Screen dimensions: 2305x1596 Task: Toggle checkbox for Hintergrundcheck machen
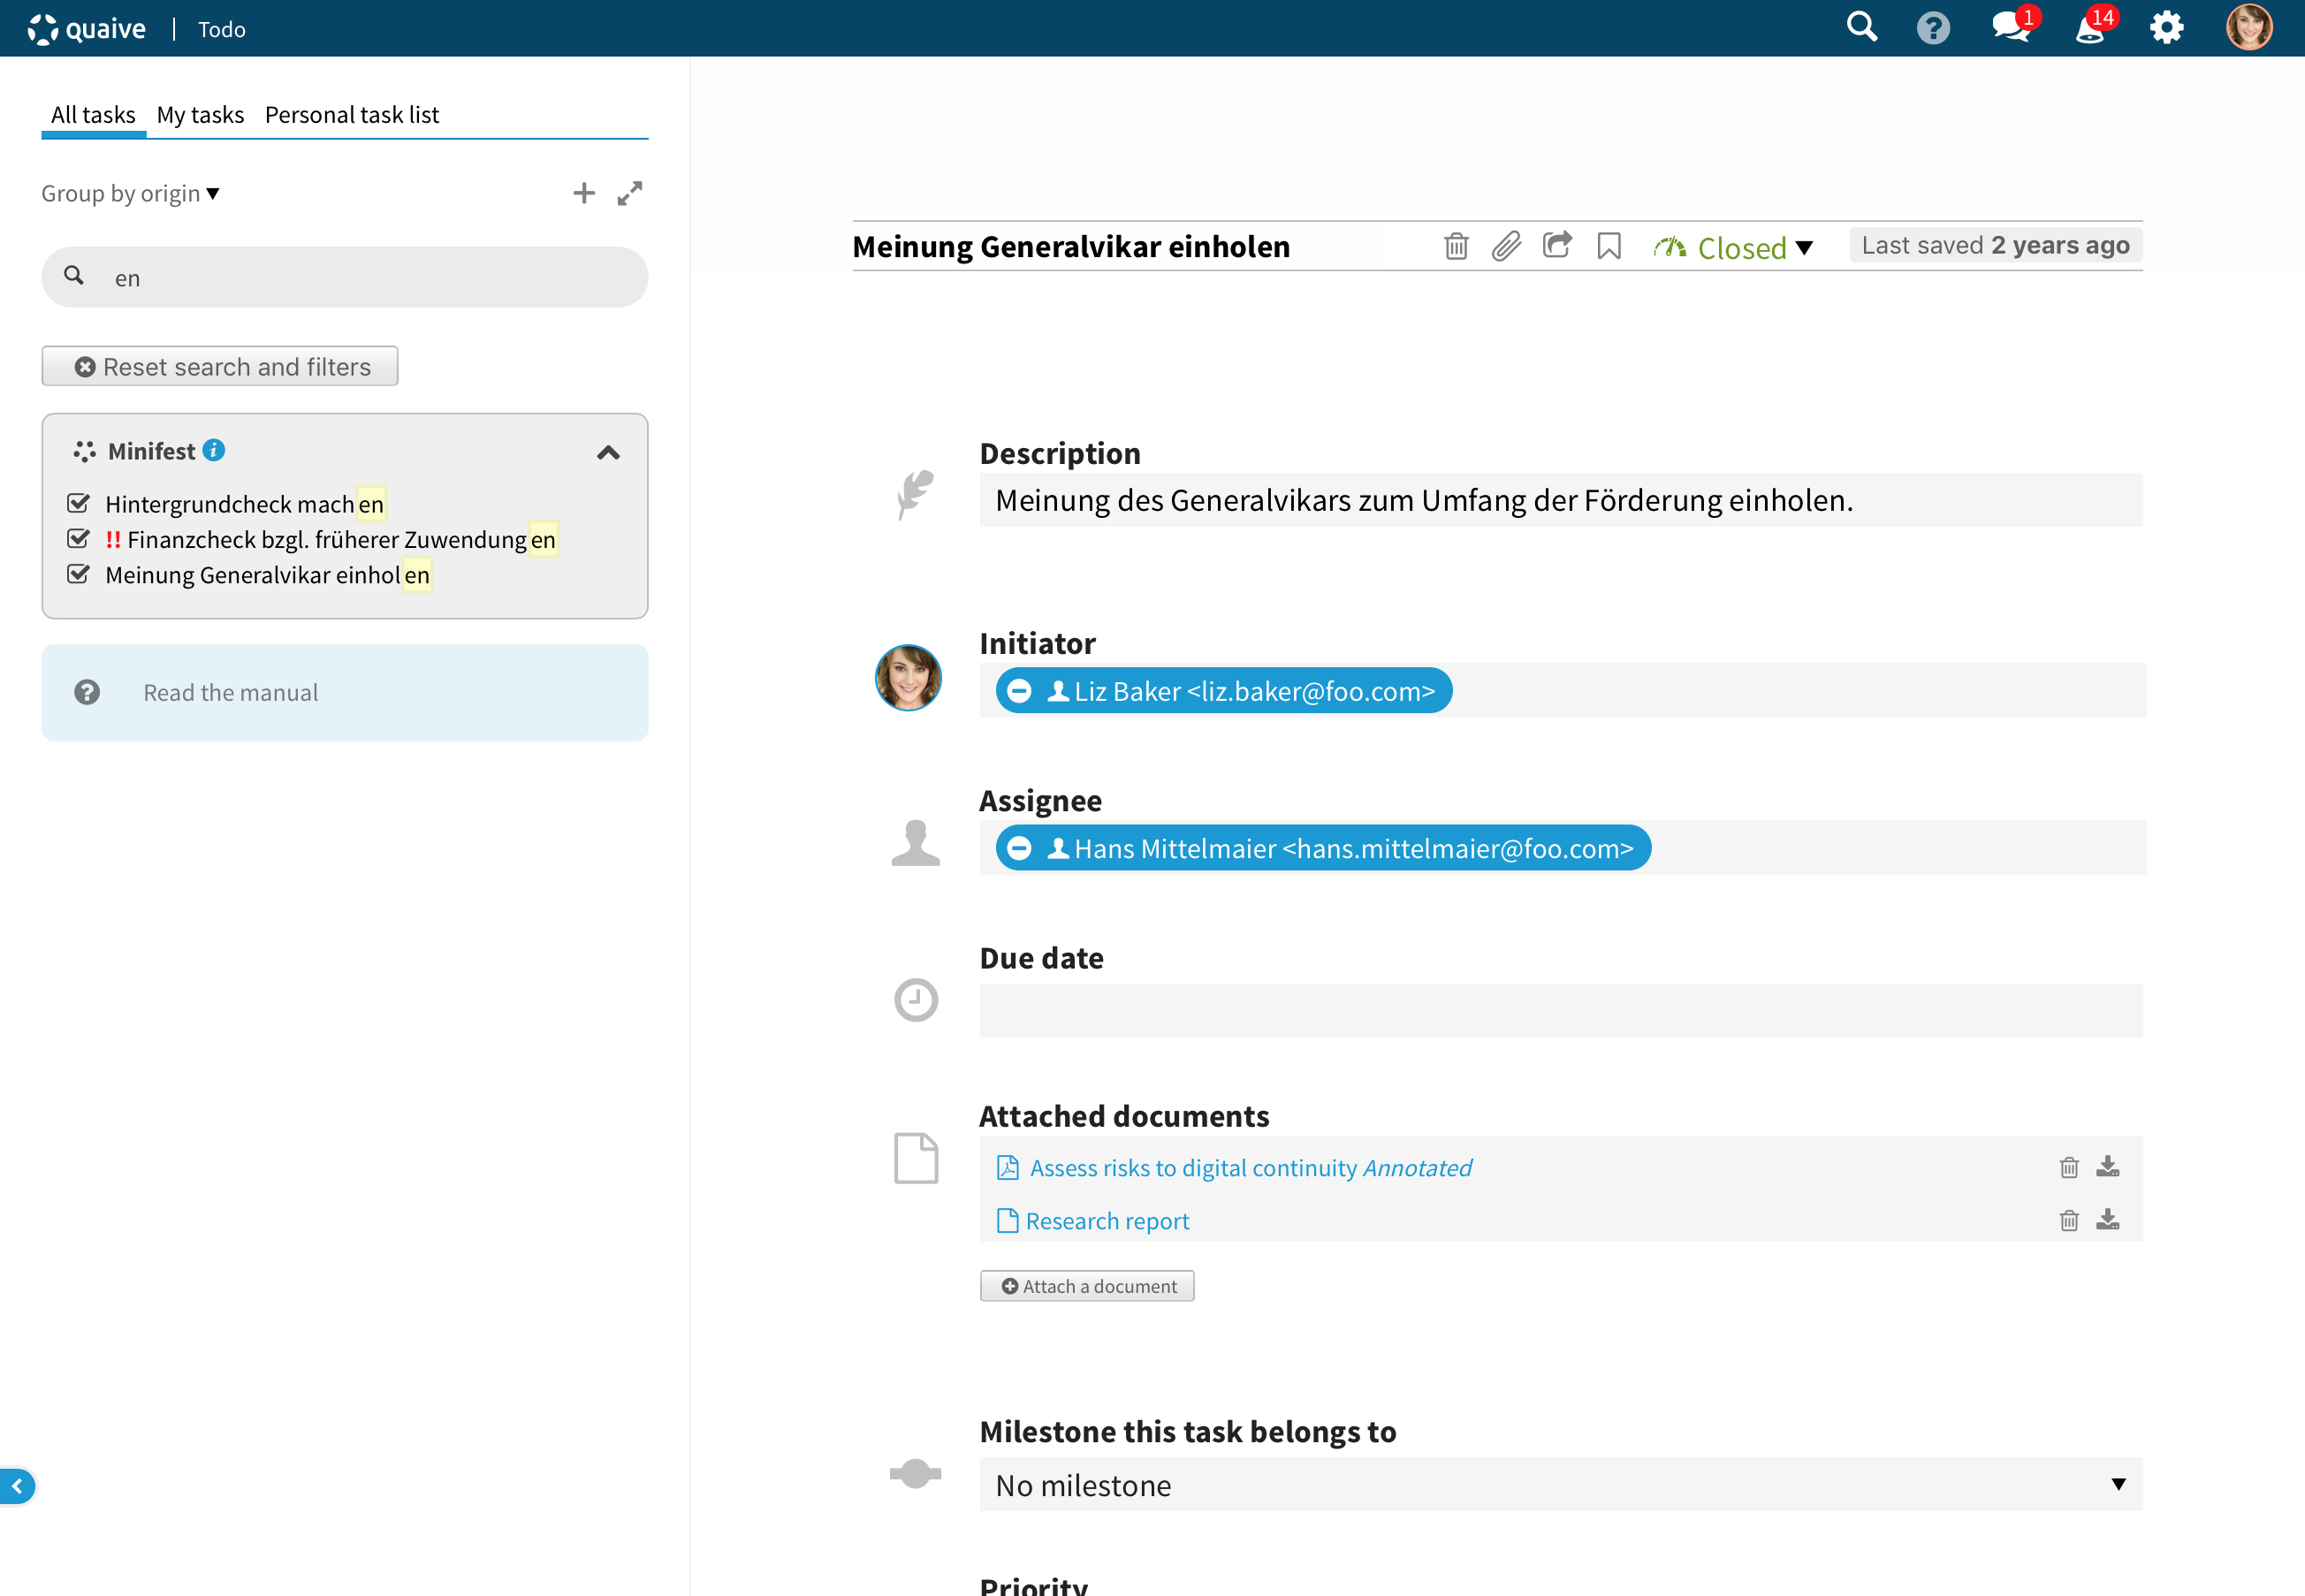[x=78, y=503]
